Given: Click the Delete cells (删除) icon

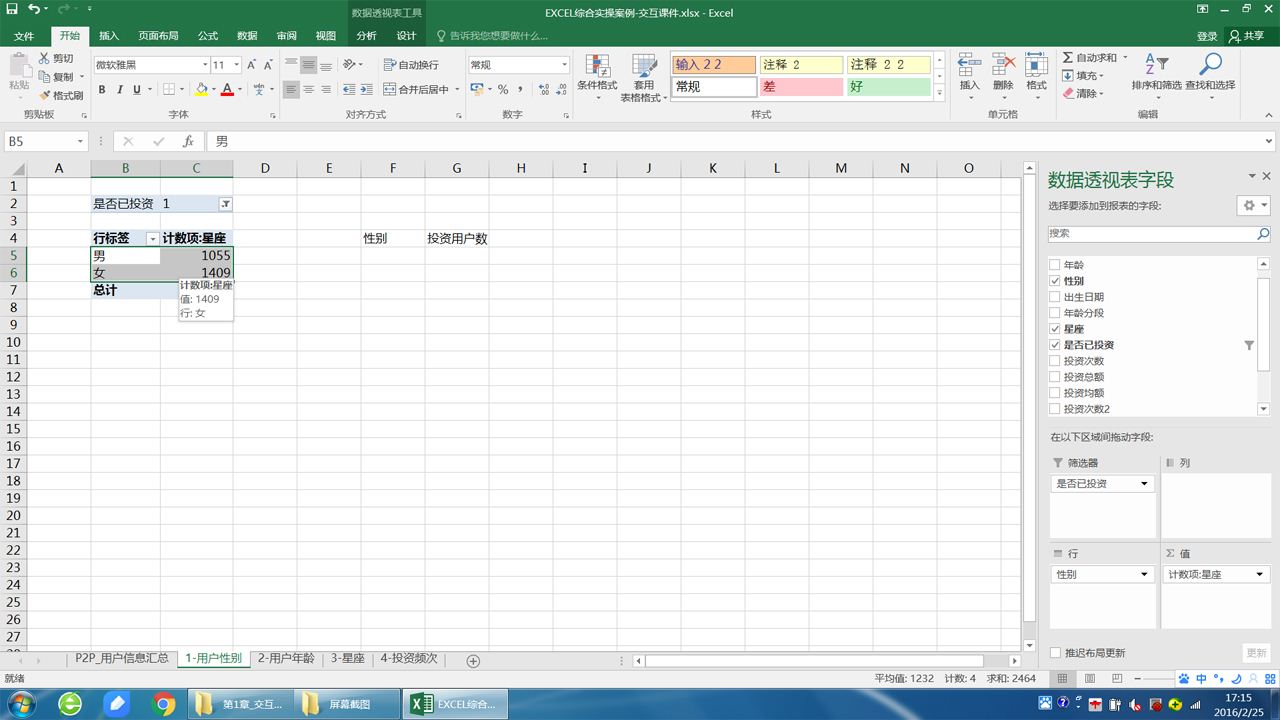Looking at the screenshot, I should pos(1003,66).
